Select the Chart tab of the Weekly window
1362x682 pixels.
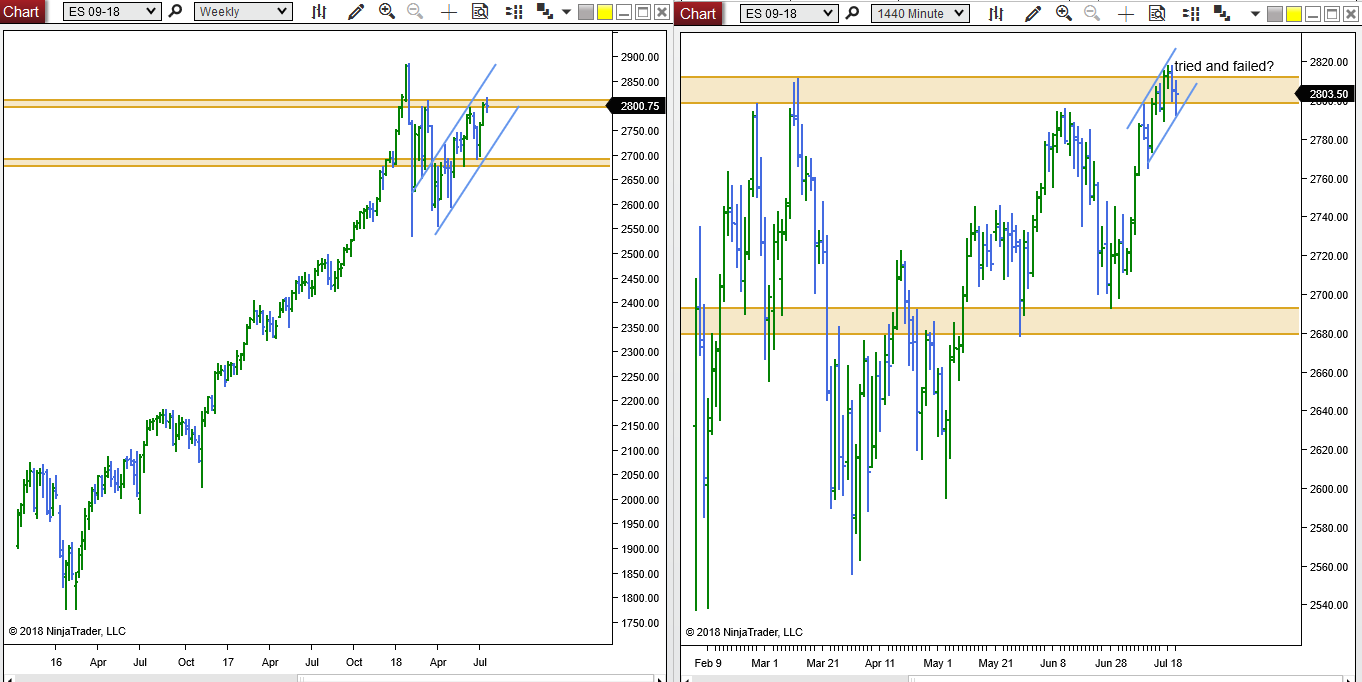click(x=22, y=11)
